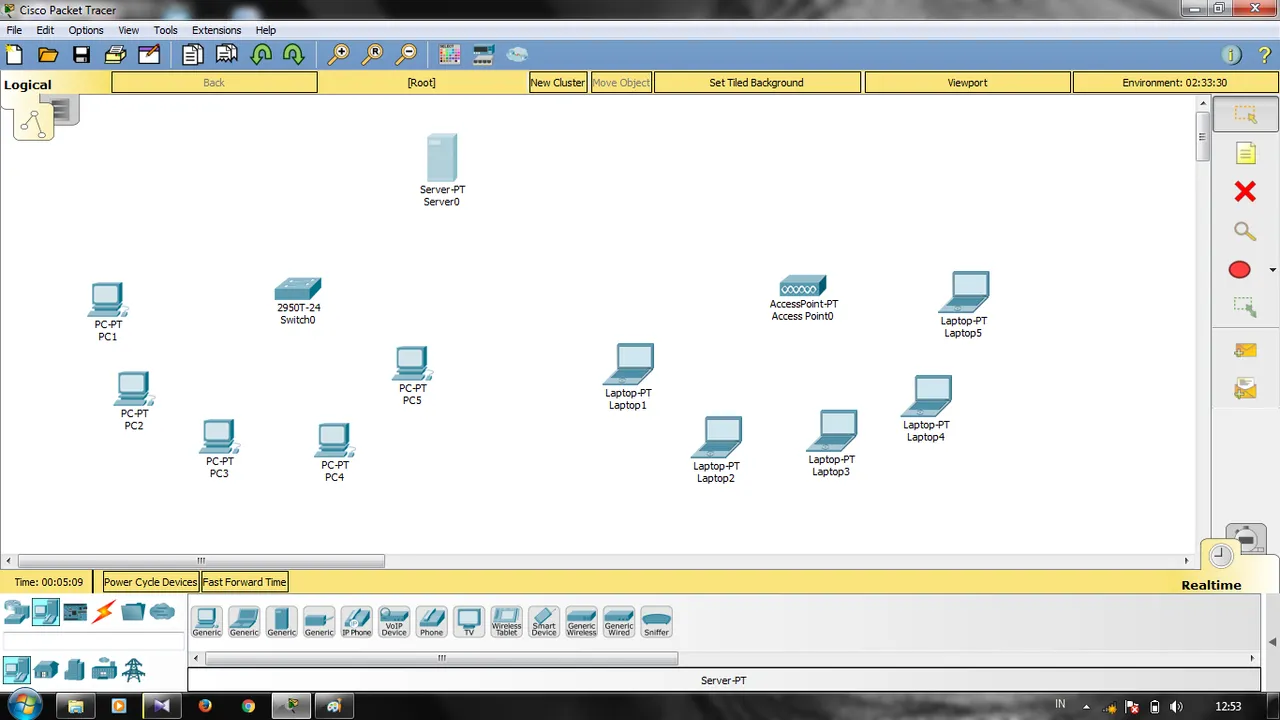This screenshot has width=1280, height=720.
Task: Open the Environment 02:33:30 setting
Action: click(1174, 83)
